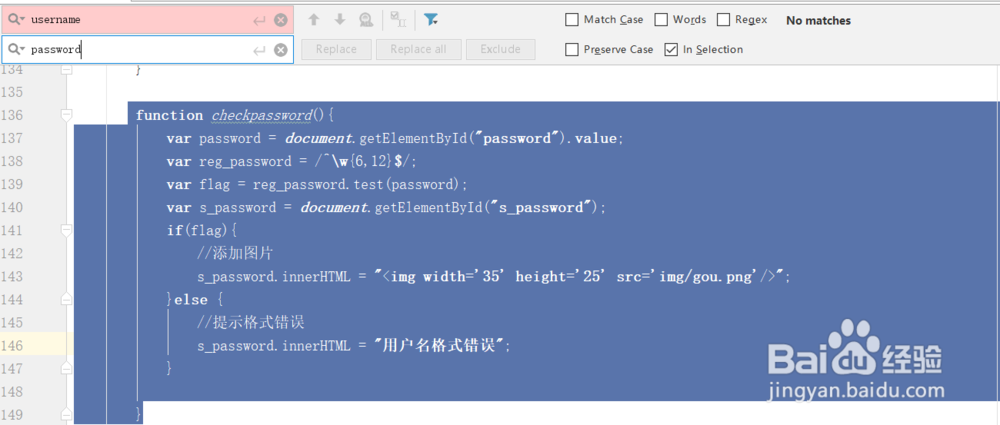Click line number 146 in the gutter
This screenshot has height=425, width=1000.
pos(11,345)
